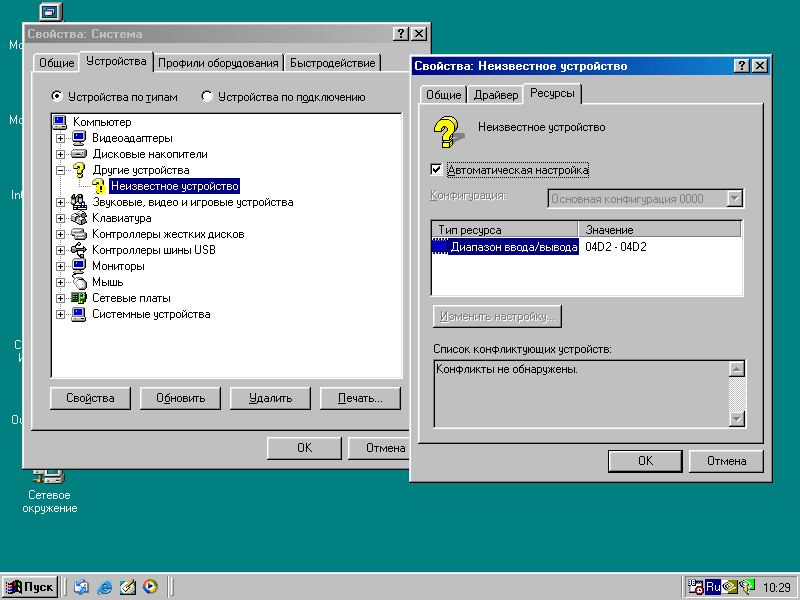Click Дисковые накопители category icon
Screen dimensions: 800x600
79,154
